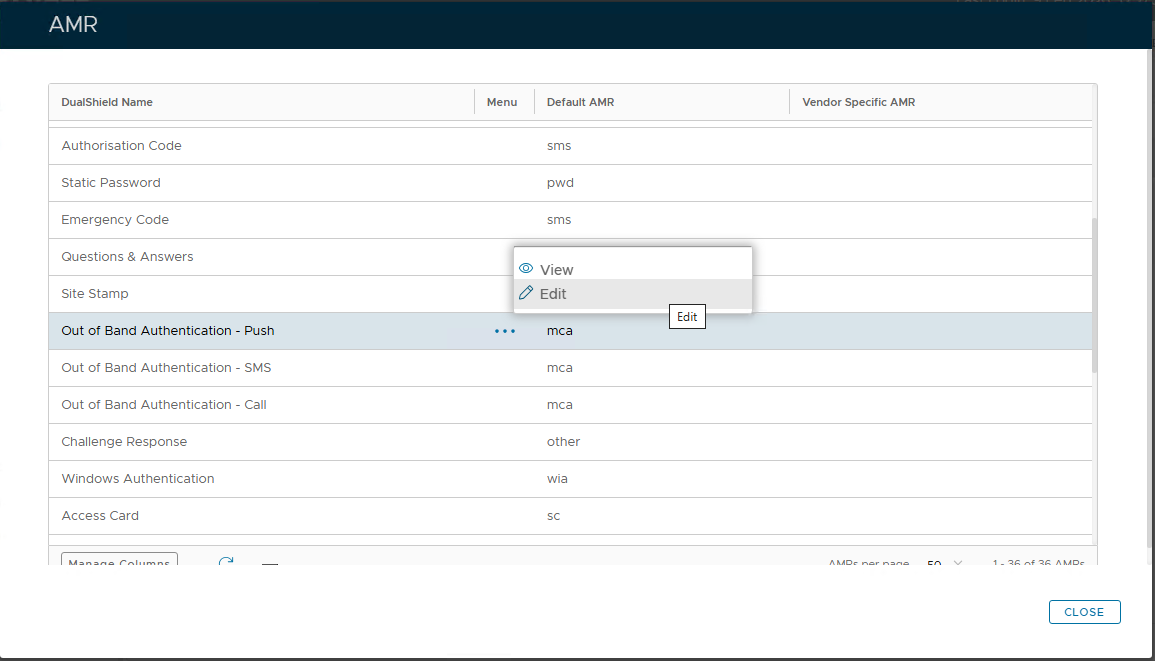Sort by the Default AMR column header
Viewport: 1155px width, 661px height.
(x=580, y=102)
